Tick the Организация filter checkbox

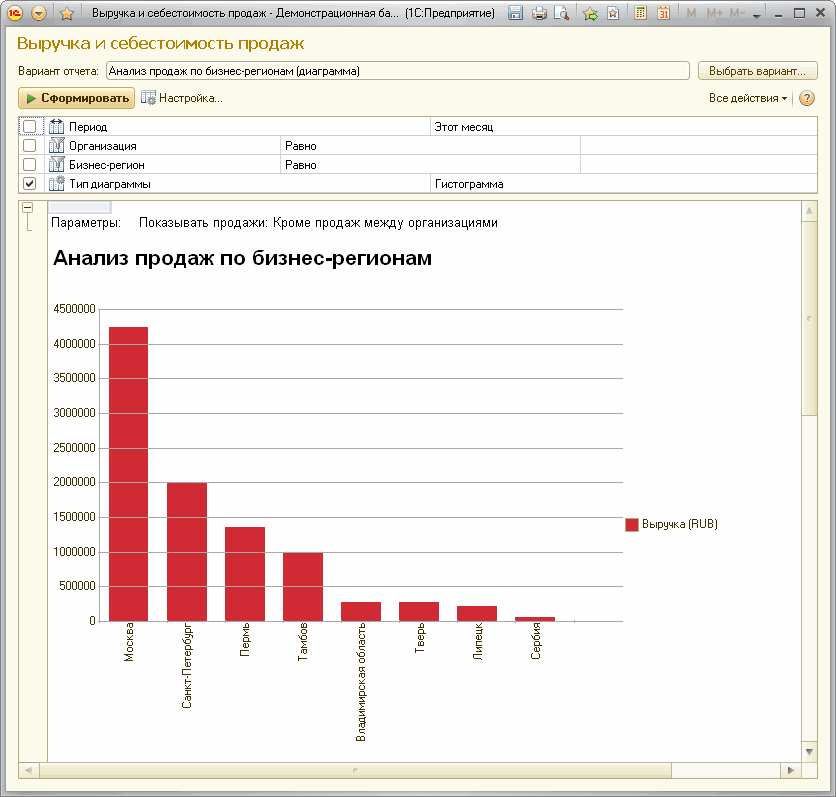[29, 146]
